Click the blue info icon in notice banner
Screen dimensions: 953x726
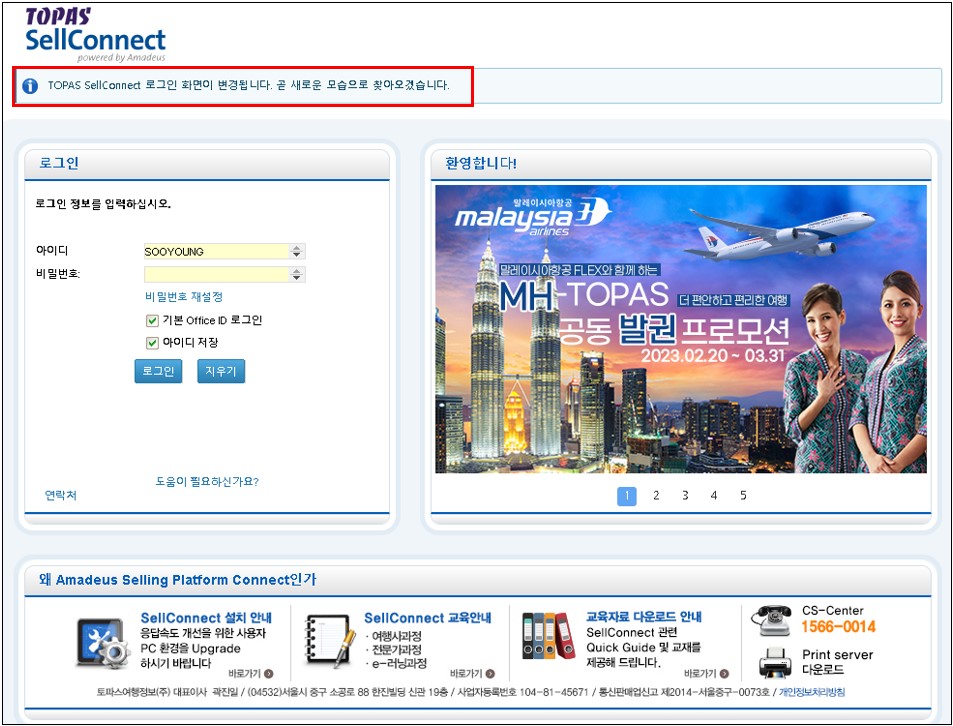[x=30, y=86]
